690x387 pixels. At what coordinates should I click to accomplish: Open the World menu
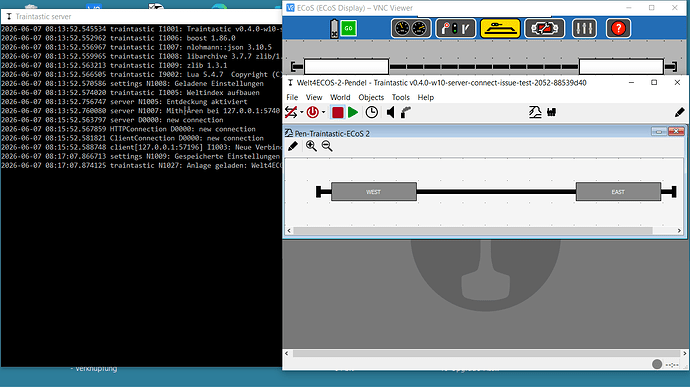[x=340, y=97]
